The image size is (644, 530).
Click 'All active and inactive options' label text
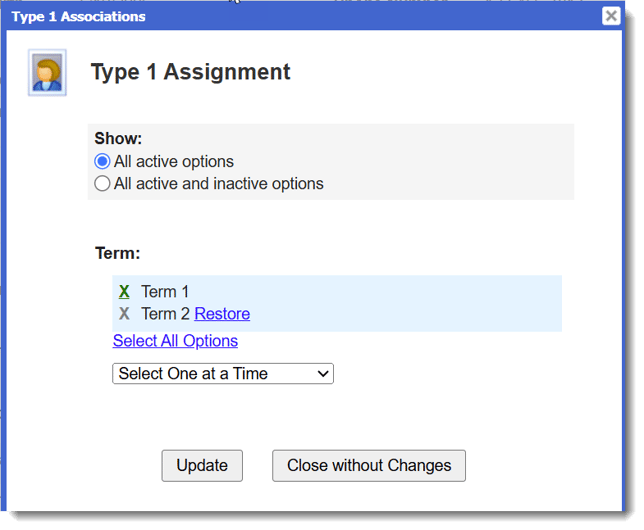[x=219, y=184]
